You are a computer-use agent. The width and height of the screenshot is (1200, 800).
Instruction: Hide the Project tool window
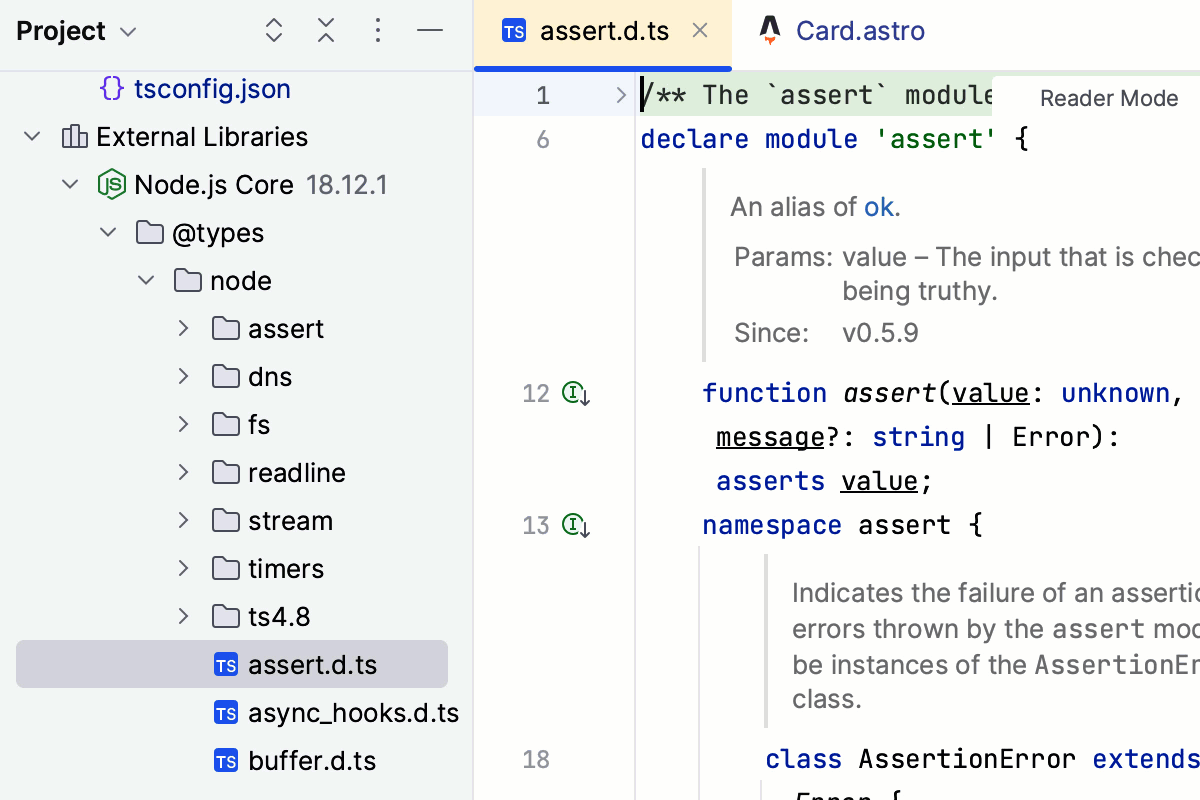[430, 31]
